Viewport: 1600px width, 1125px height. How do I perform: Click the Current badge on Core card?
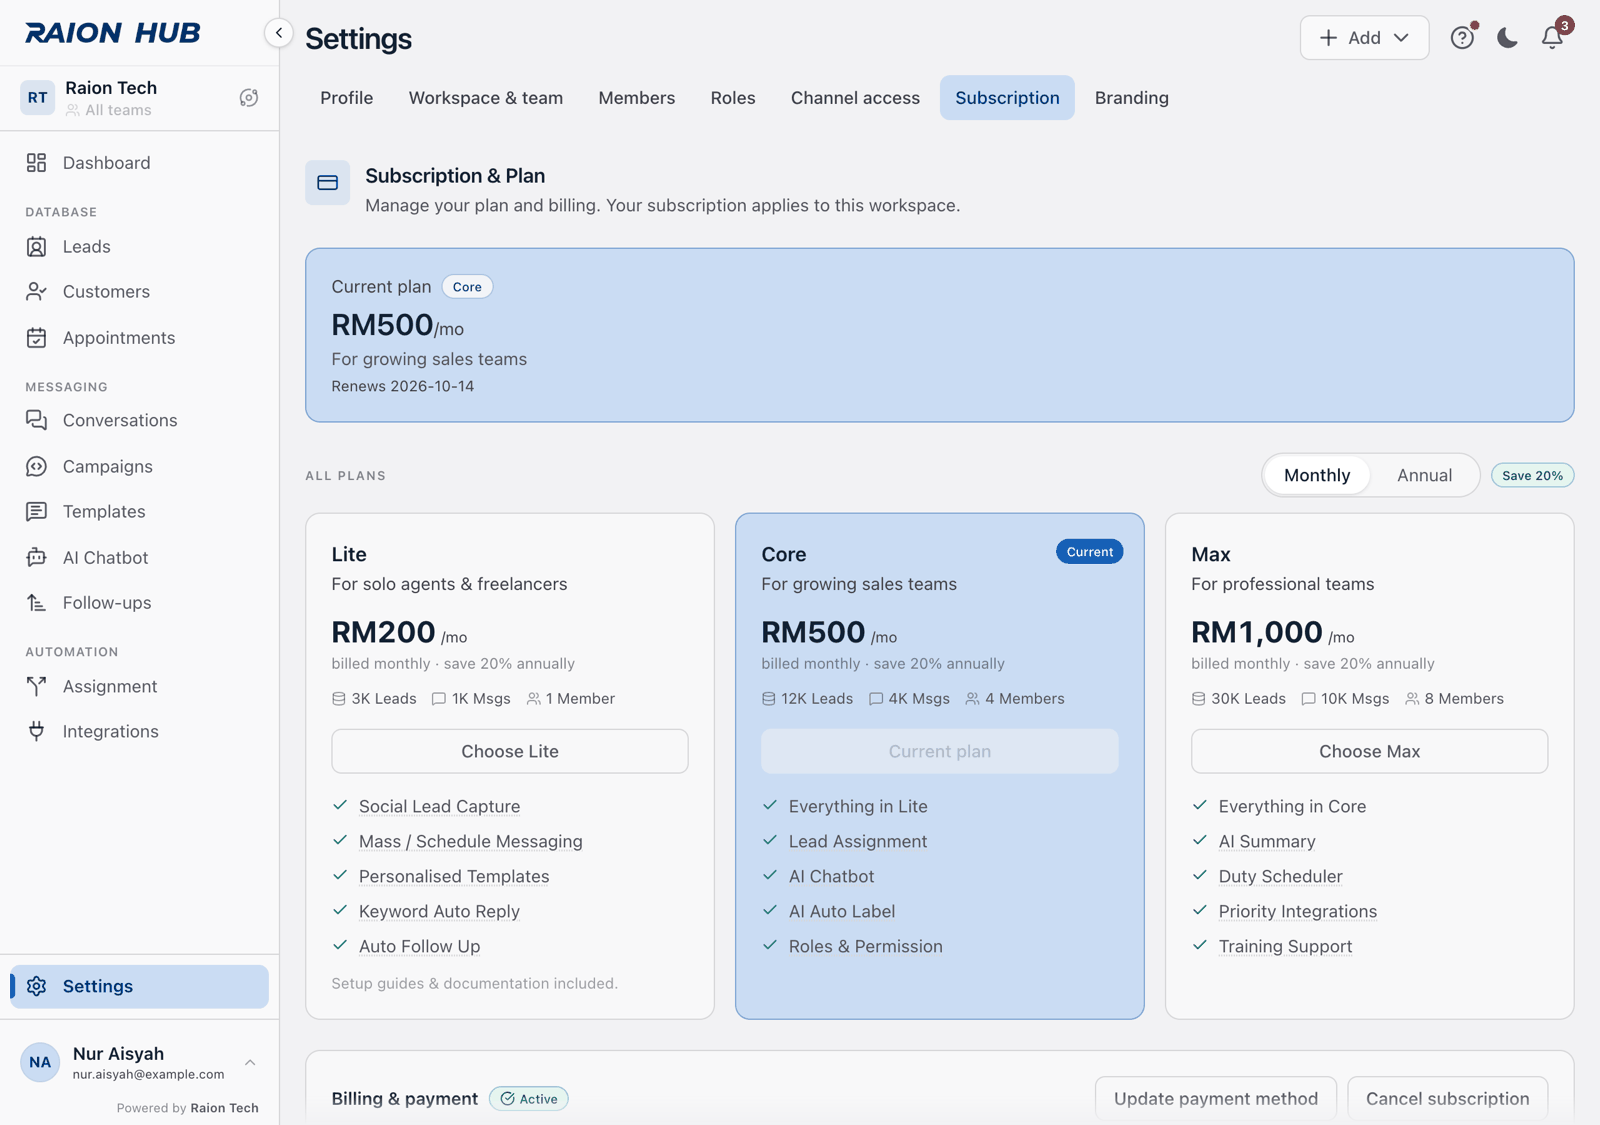click(x=1089, y=552)
